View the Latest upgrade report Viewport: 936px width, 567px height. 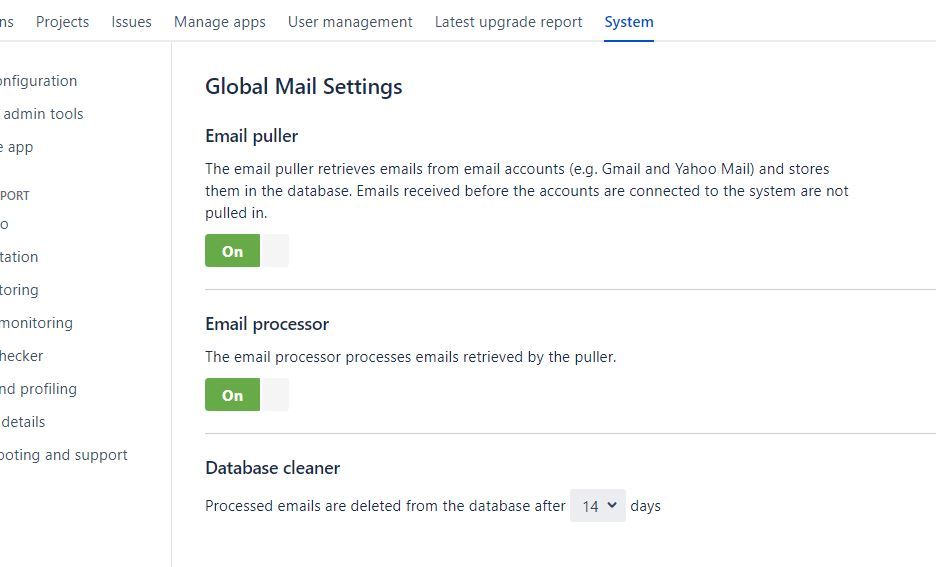pos(508,22)
